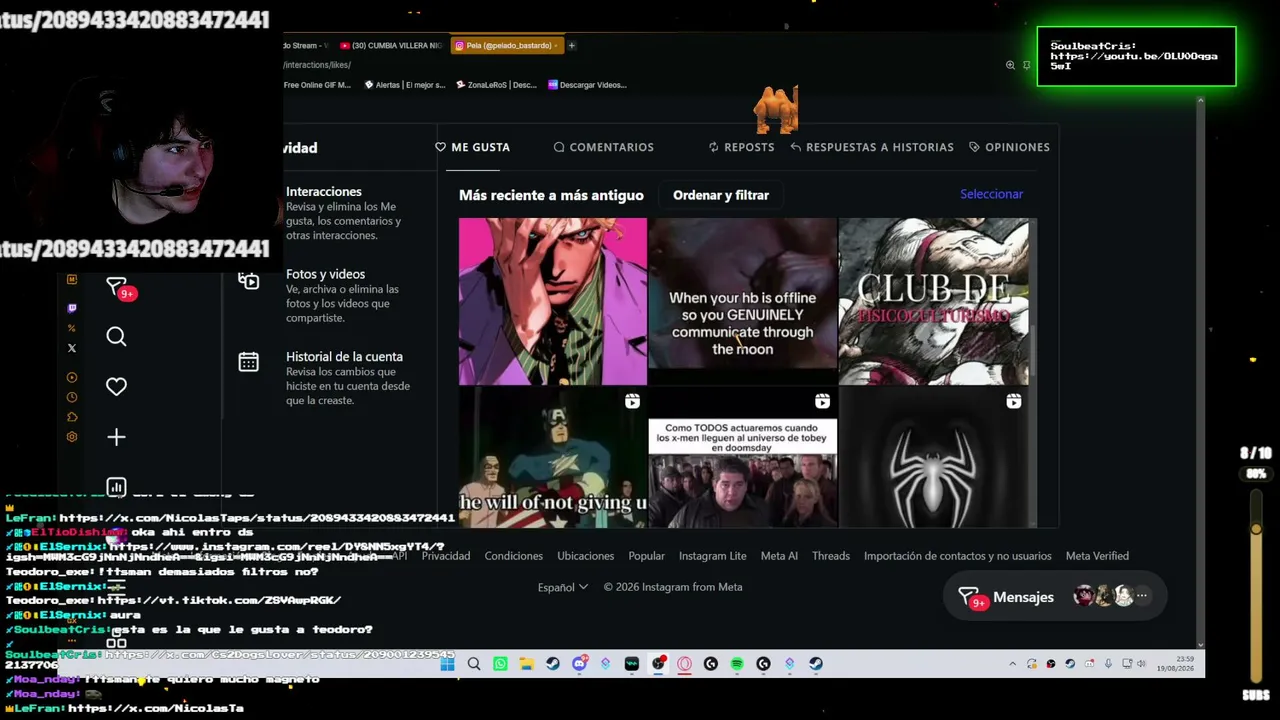The height and width of the screenshot is (720, 1280).
Task: Click the Instagram create plus icon
Action: pos(116,437)
